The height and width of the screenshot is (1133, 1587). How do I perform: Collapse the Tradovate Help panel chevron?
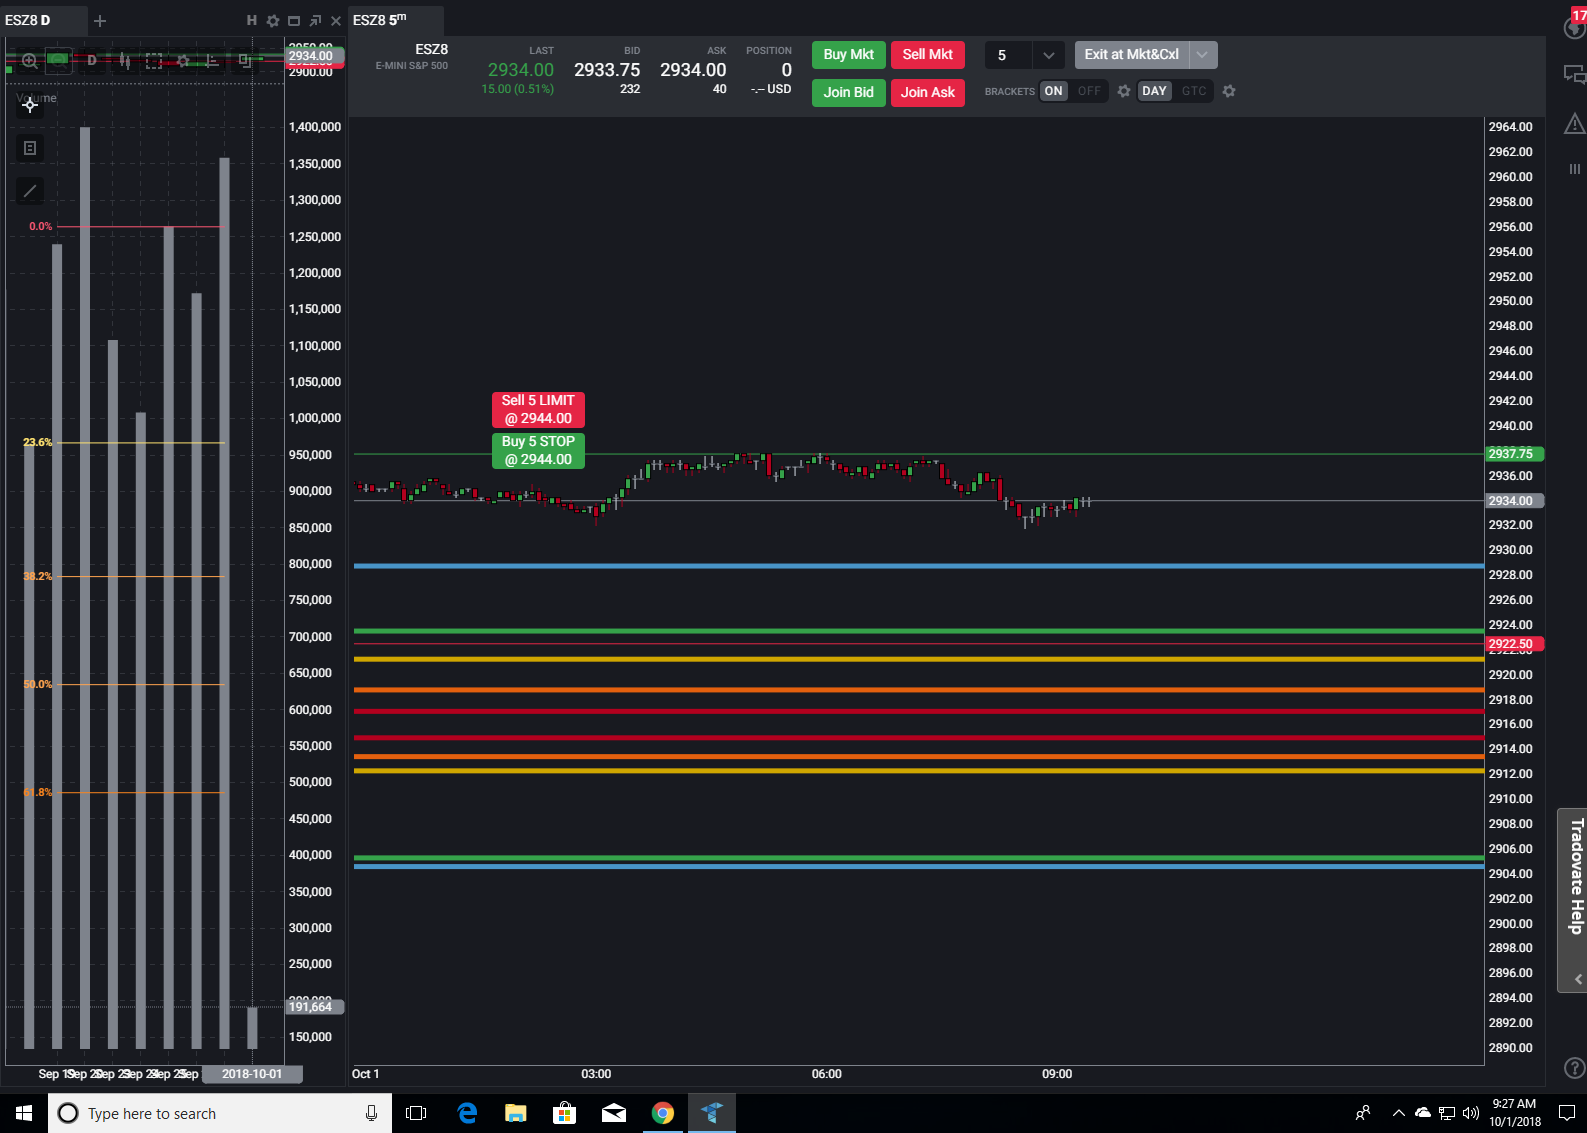click(1578, 979)
